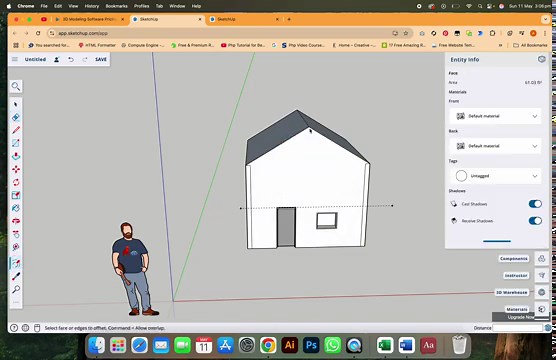Viewport: 556px width, 360px height.
Task: Open the Php Tutorial YouTube bookmark
Action: click(x=243, y=45)
